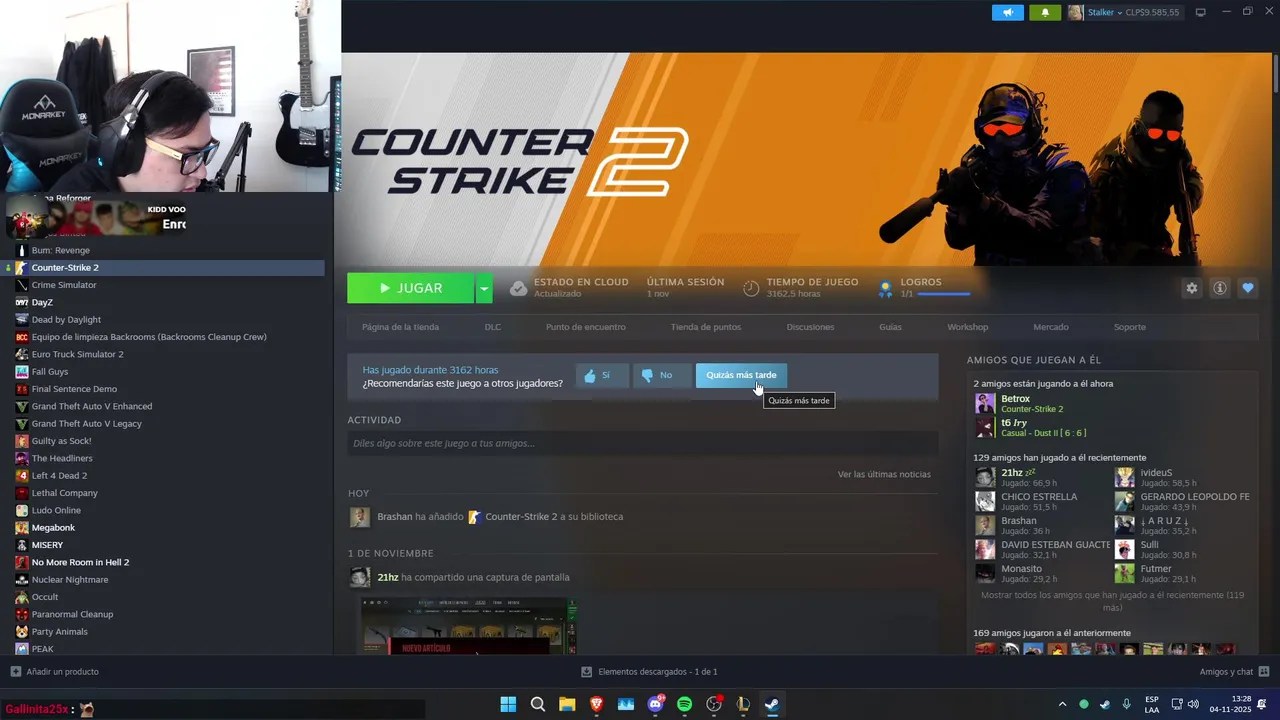Image resolution: width=1280 pixels, height=720 pixels.
Task: Open the green notifications bell
Action: 1045,12
